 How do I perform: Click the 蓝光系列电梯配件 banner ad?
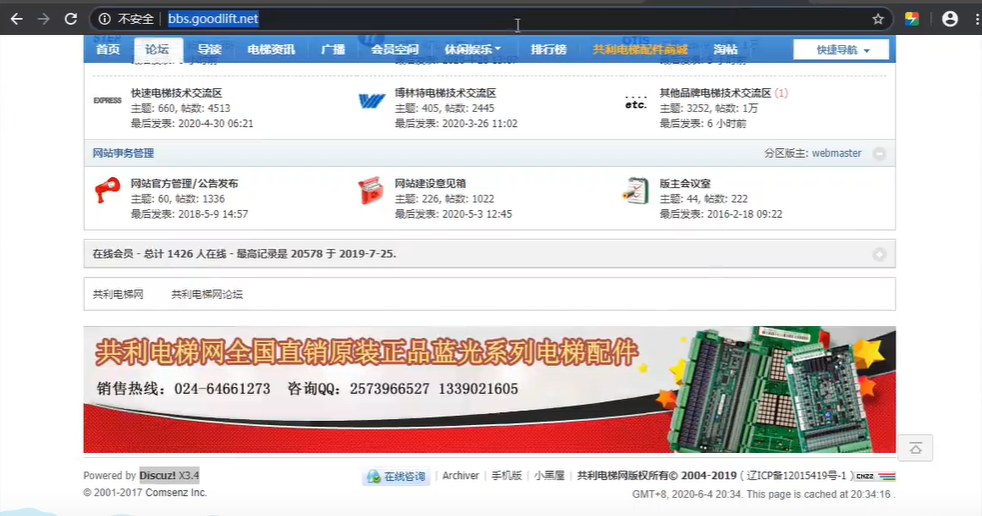click(489, 390)
